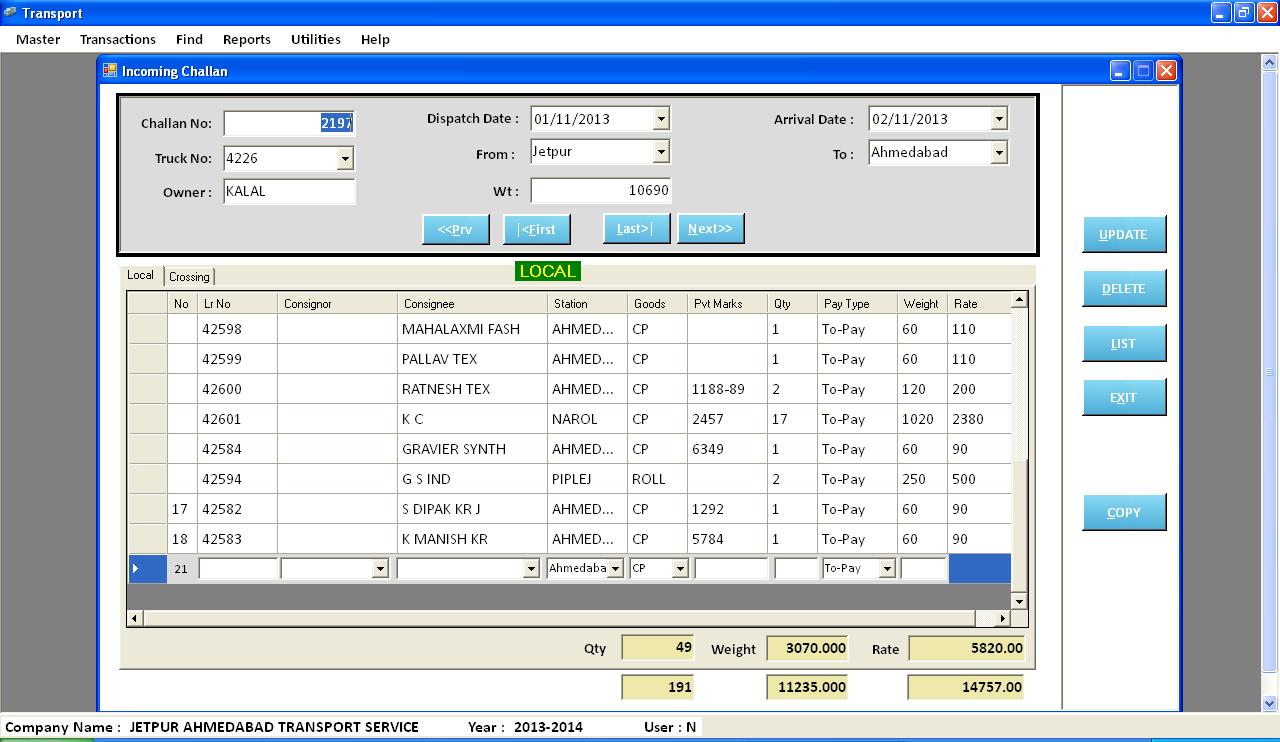Click the Consignee column header
The width and height of the screenshot is (1280, 742).
[472, 303]
